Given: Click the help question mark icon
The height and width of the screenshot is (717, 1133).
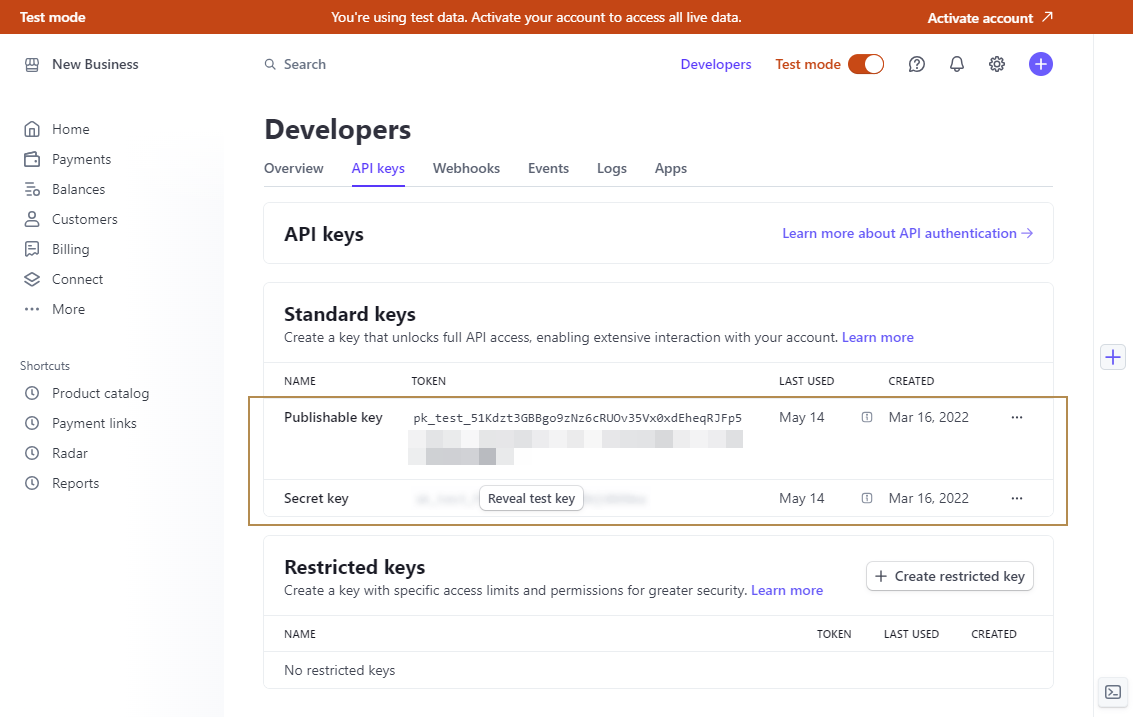Looking at the screenshot, I should pyautogui.click(x=917, y=64).
